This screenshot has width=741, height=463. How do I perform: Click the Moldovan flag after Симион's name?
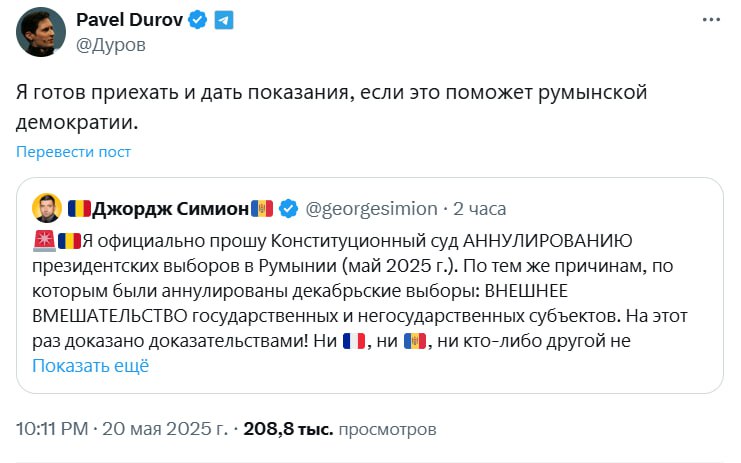click(x=261, y=208)
